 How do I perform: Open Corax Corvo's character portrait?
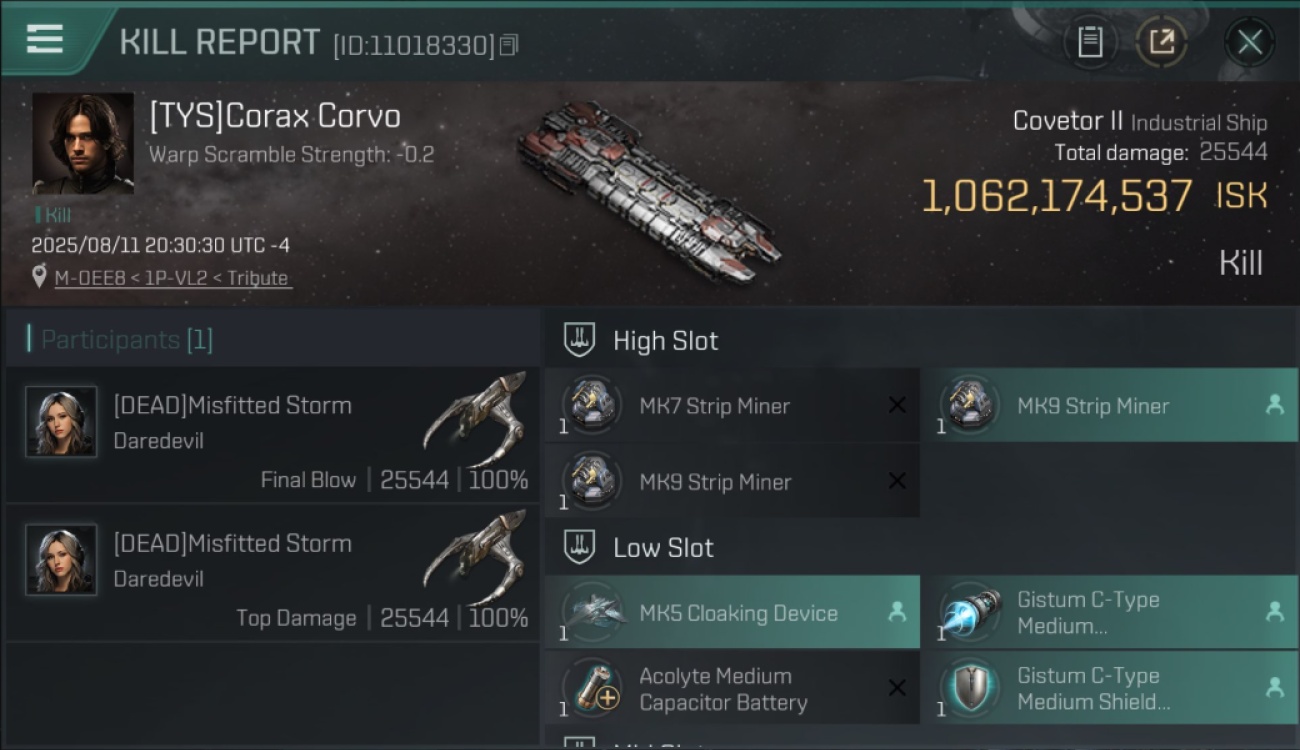(x=83, y=144)
